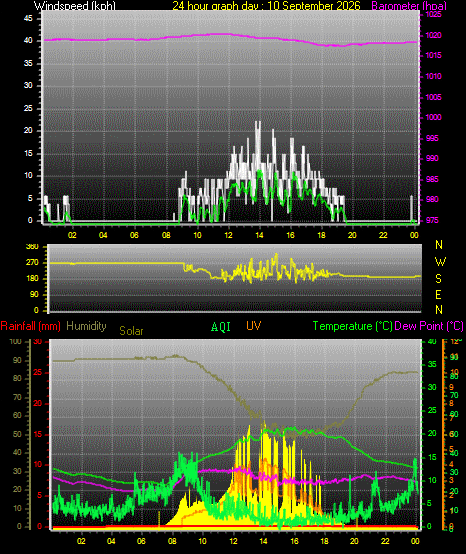The width and height of the screenshot is (466, 554).
Task: Click the 45 value on windspeed axis
Action: coord(28,18)
